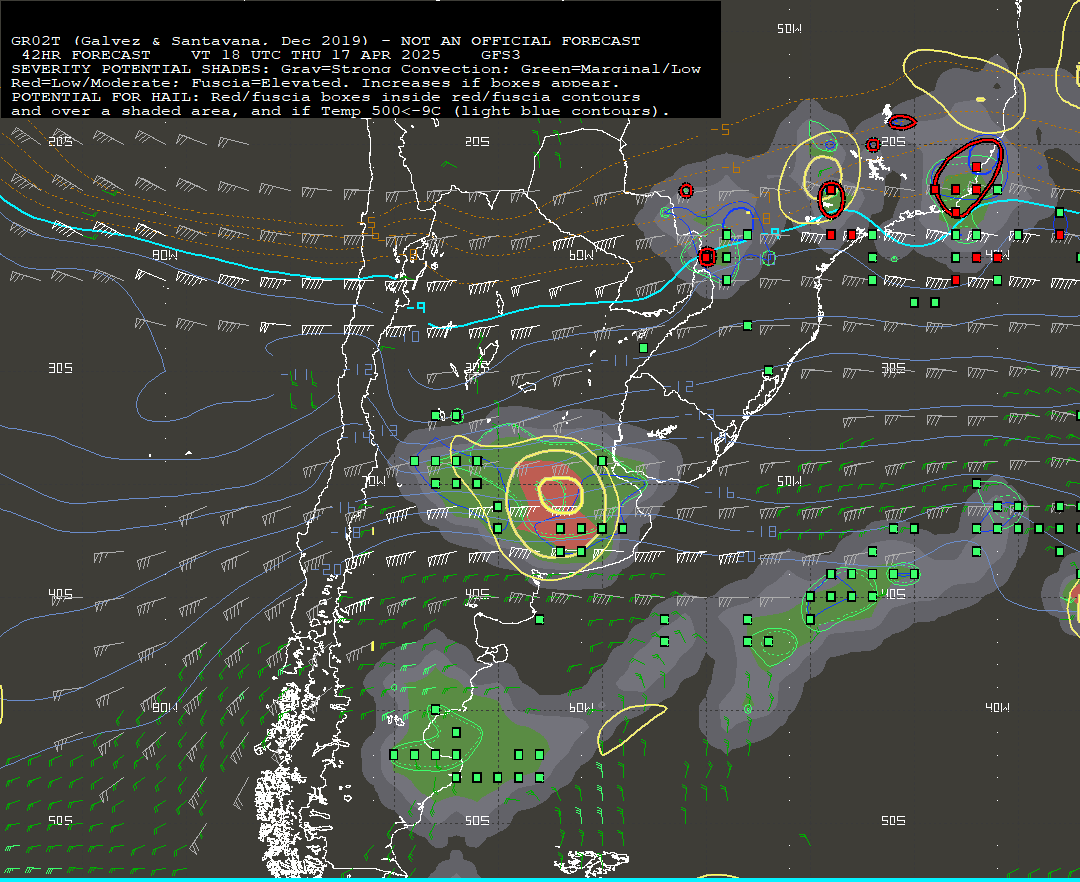The height and width of the screenshot is (882, 1080).
Task: Click the innermost yellow contour ring over Argentina
Action: 560,495
